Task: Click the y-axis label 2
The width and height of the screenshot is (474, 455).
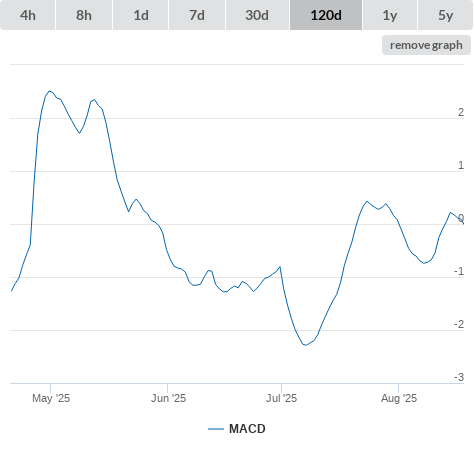Action: point(461,112)
